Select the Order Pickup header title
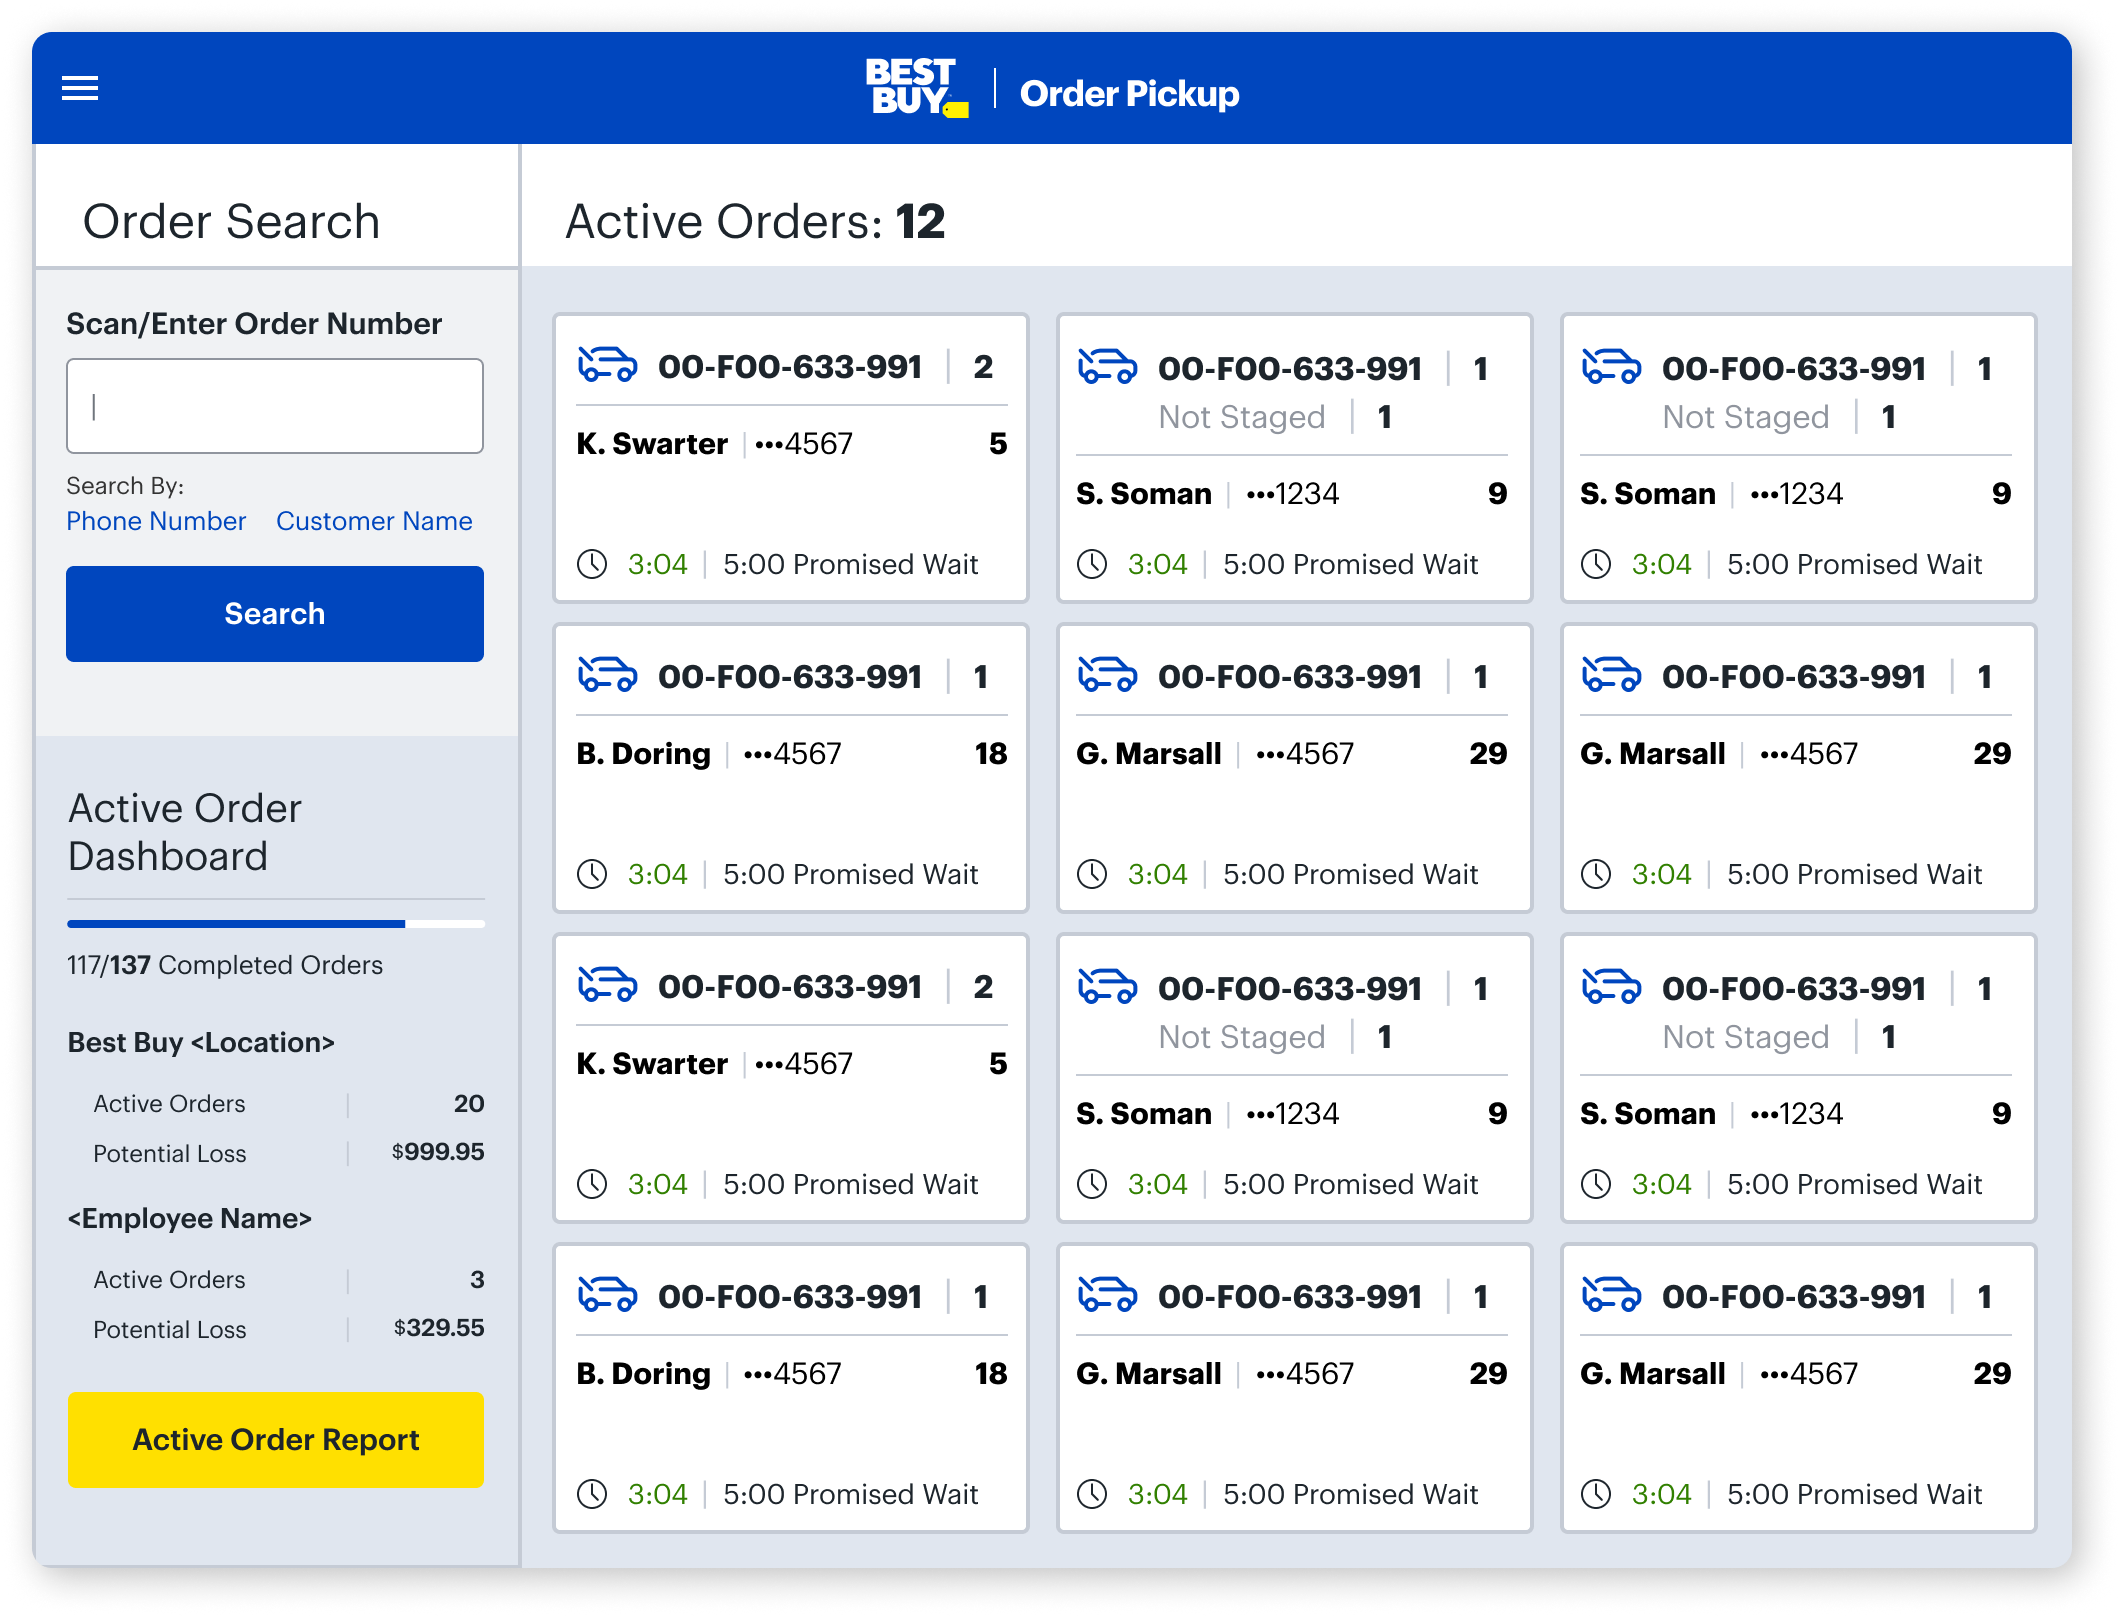Image resolution: width=2120 pixels, height=1616 pixels. [x=1129, y=93]
